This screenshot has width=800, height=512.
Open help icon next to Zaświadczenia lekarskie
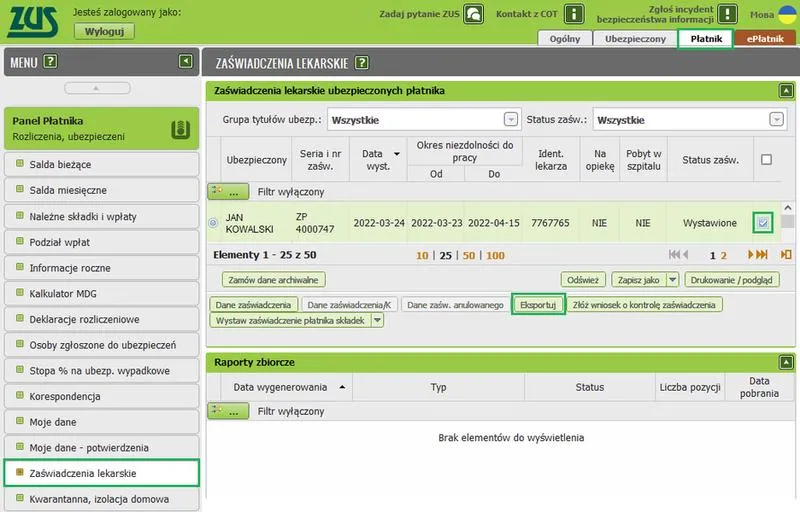click(x=361, y=62)
